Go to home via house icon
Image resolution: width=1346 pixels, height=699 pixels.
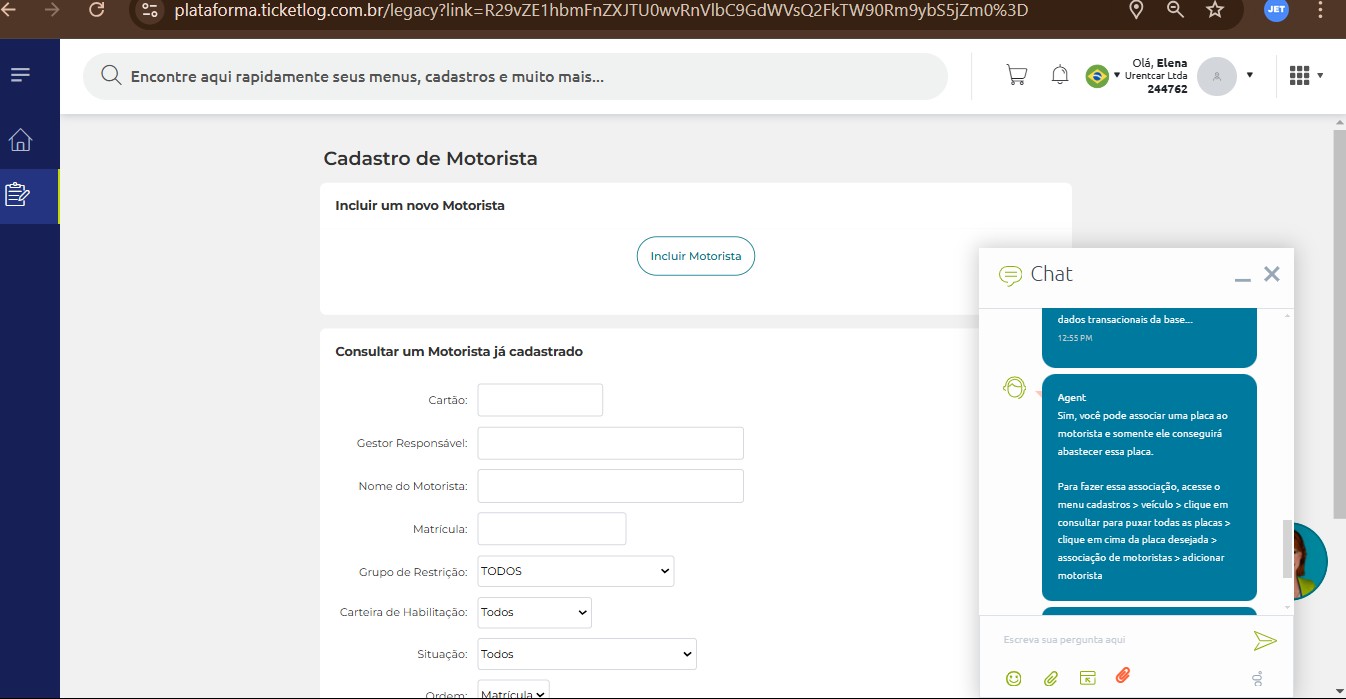coord(20,140)
